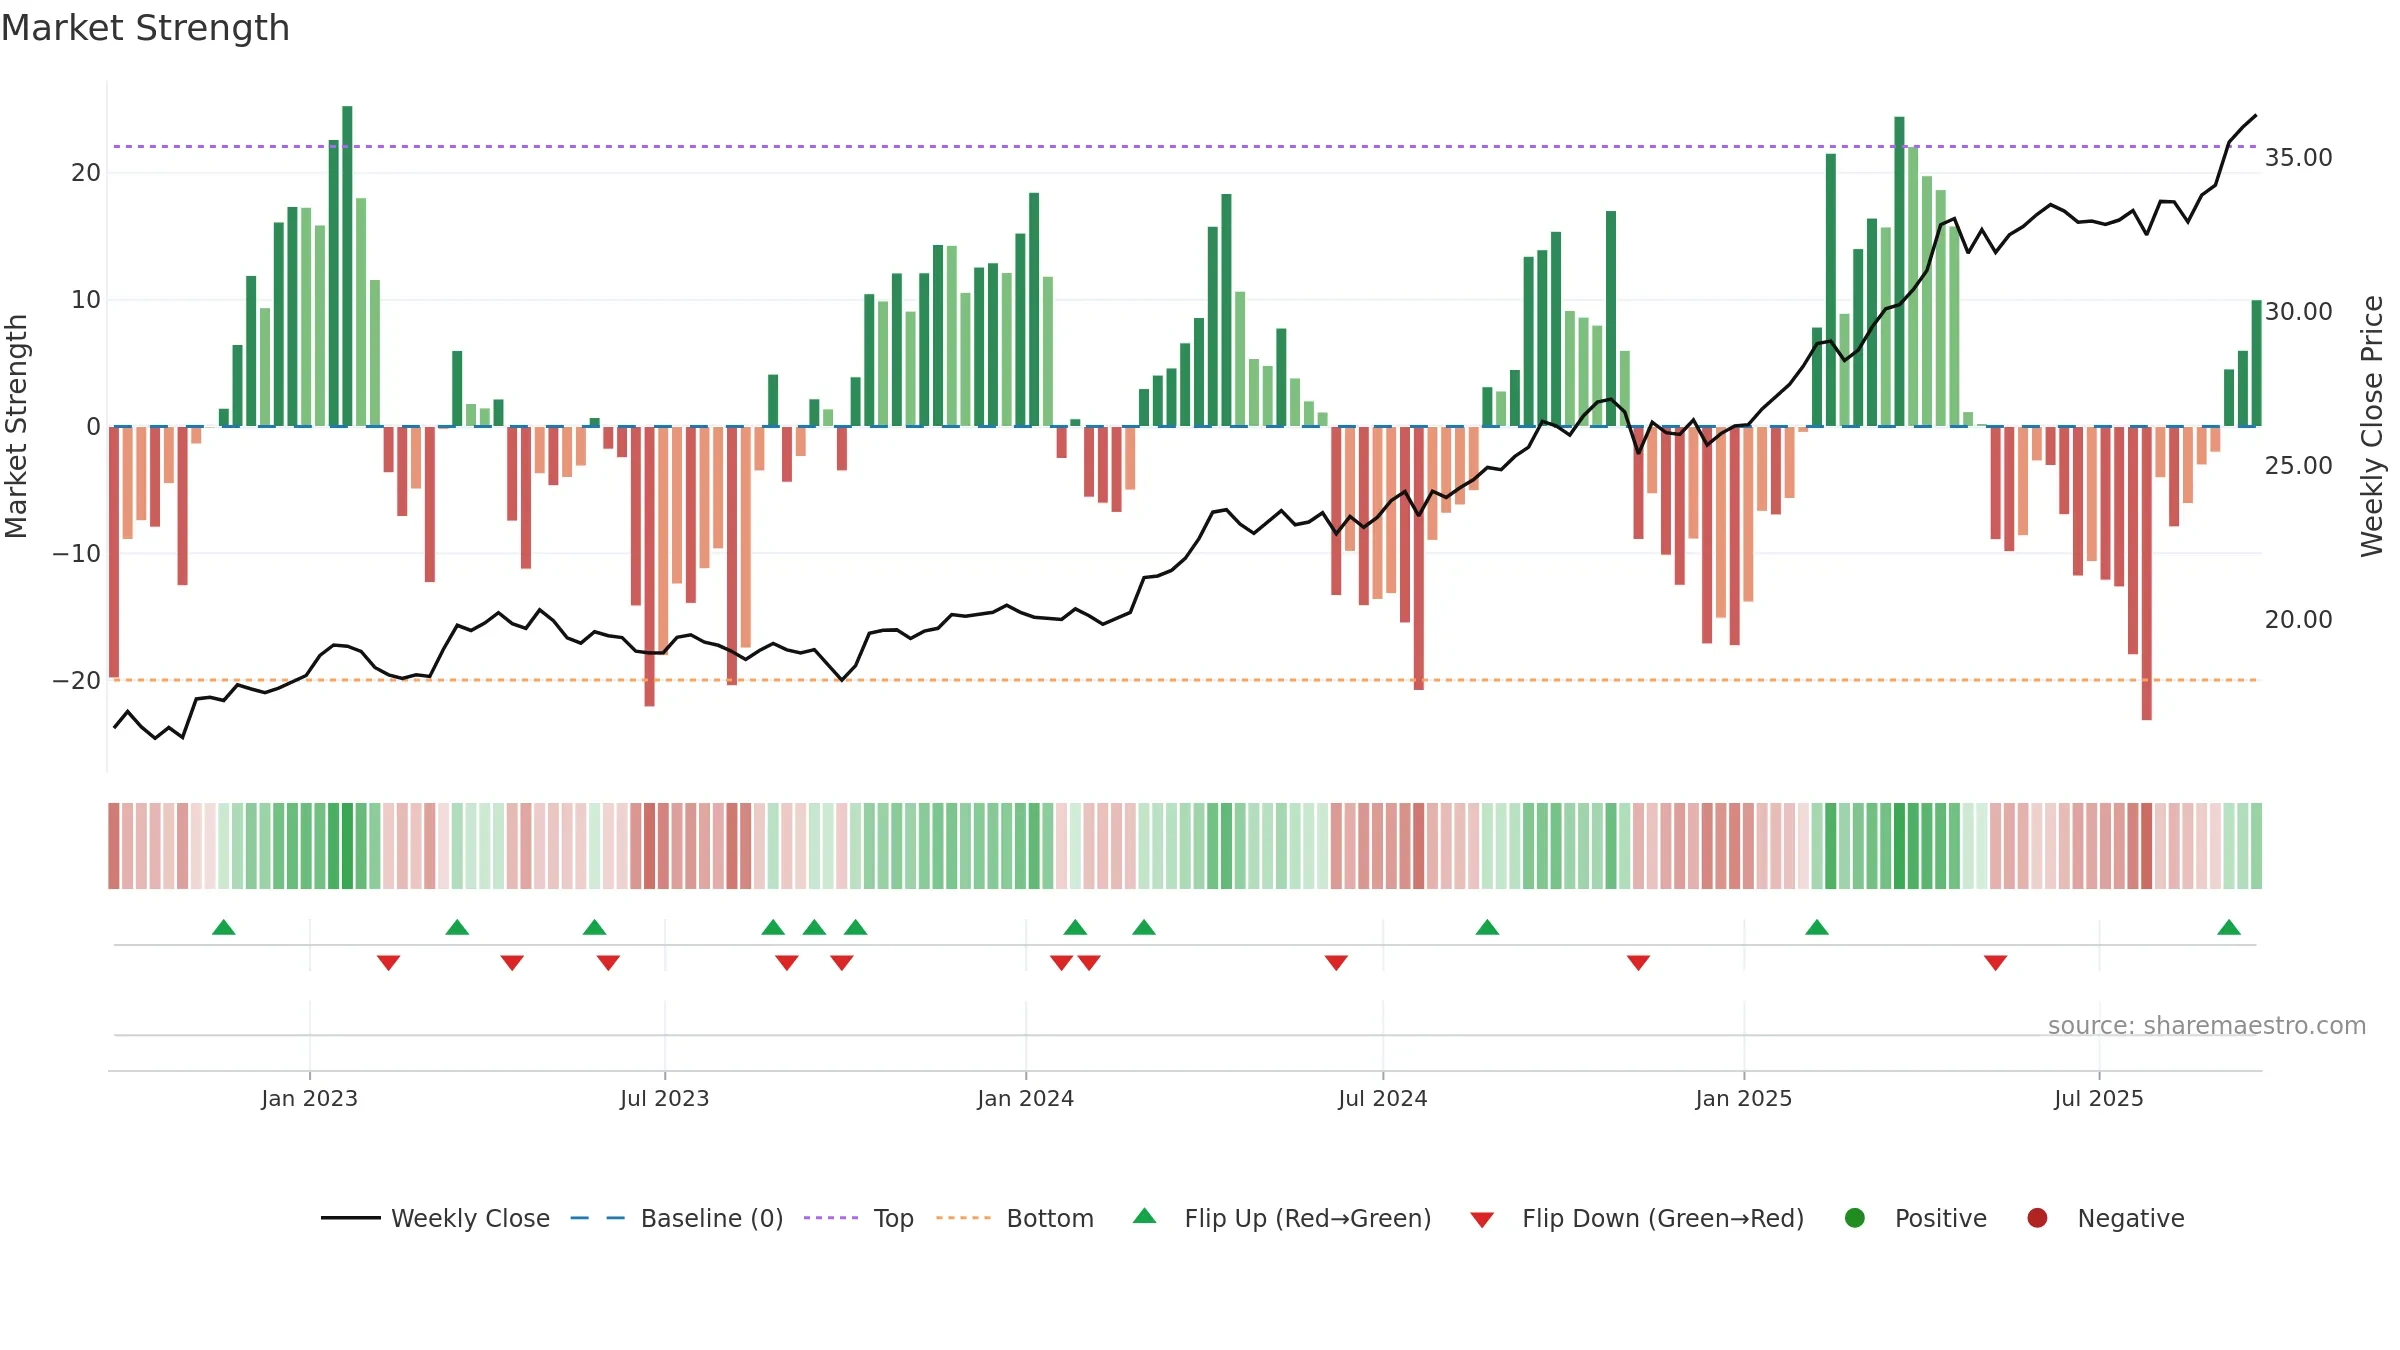Click the −10 market strength axis label
The image size is (2400, 1350).
click(77, 554)
